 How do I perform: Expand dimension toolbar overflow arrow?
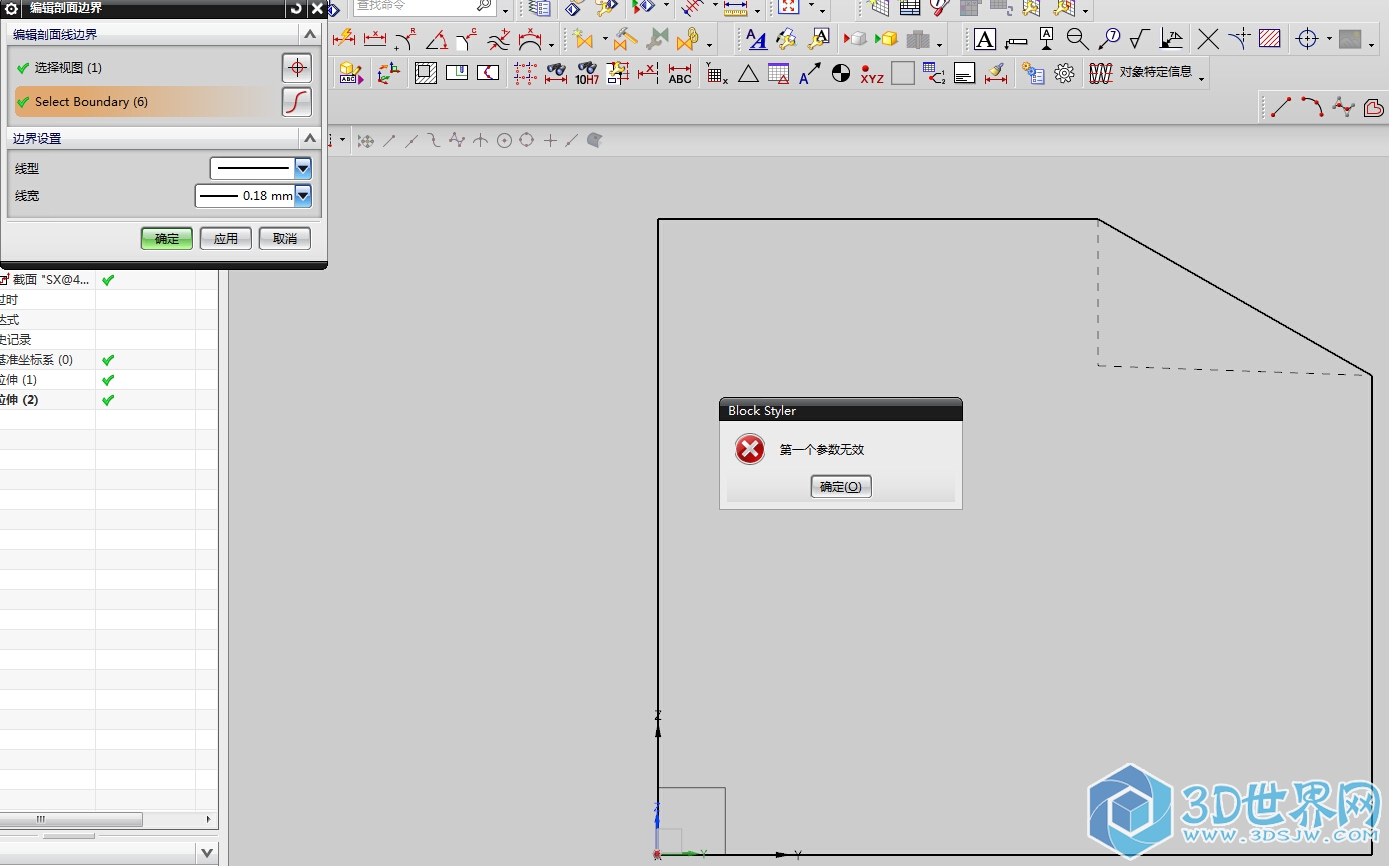click(x=551, y=43)
